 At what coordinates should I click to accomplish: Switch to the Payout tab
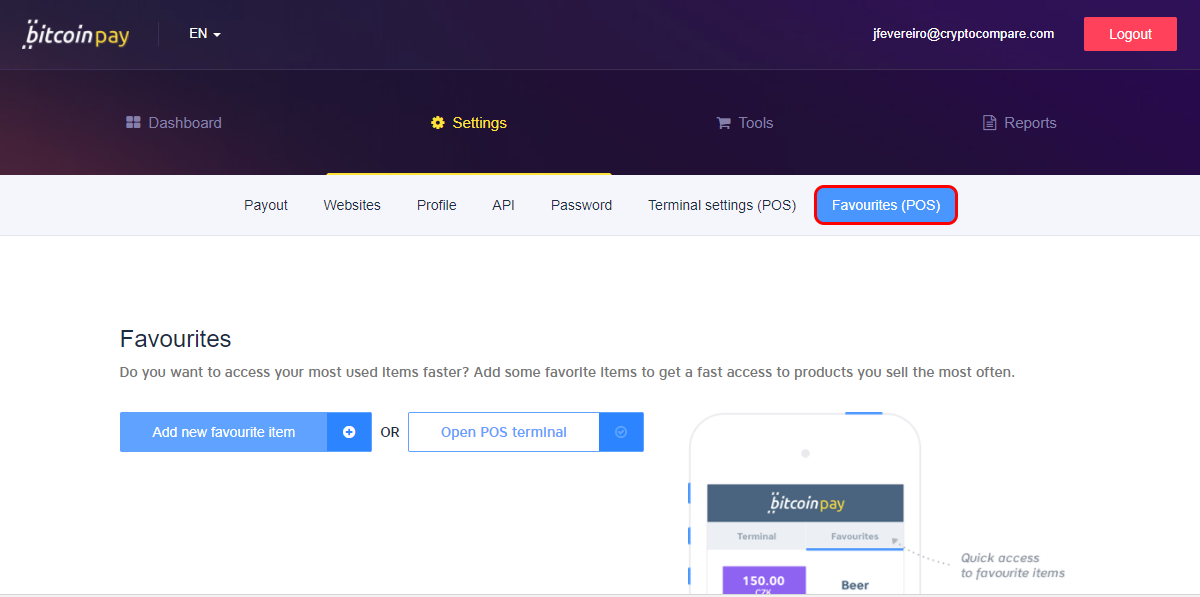(266, 205)
